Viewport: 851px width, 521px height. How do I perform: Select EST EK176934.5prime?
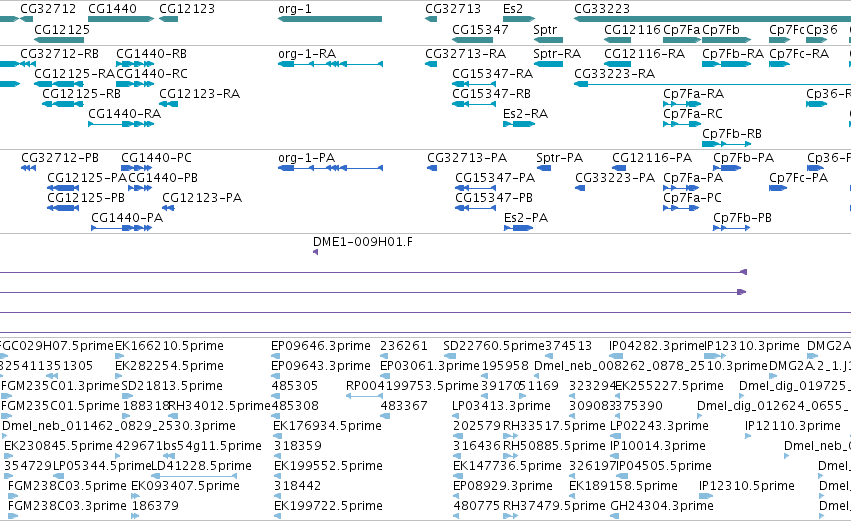pyautogui.click(x=328, y=426)
